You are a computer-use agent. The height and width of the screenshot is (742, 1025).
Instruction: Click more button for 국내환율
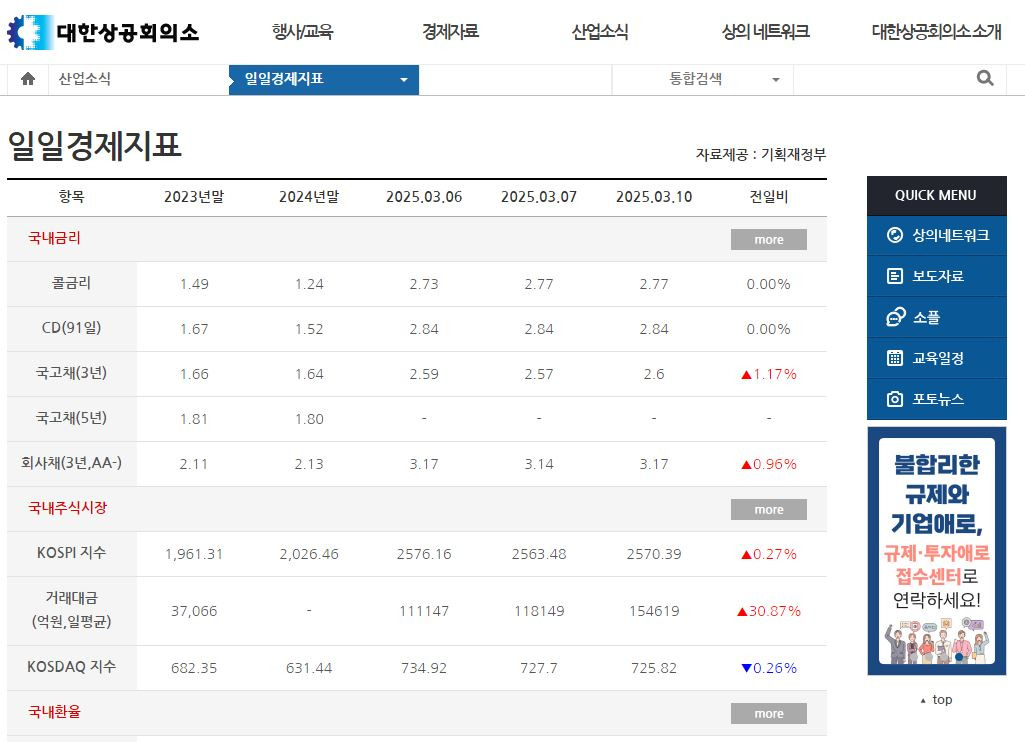(x=769, y=713)
